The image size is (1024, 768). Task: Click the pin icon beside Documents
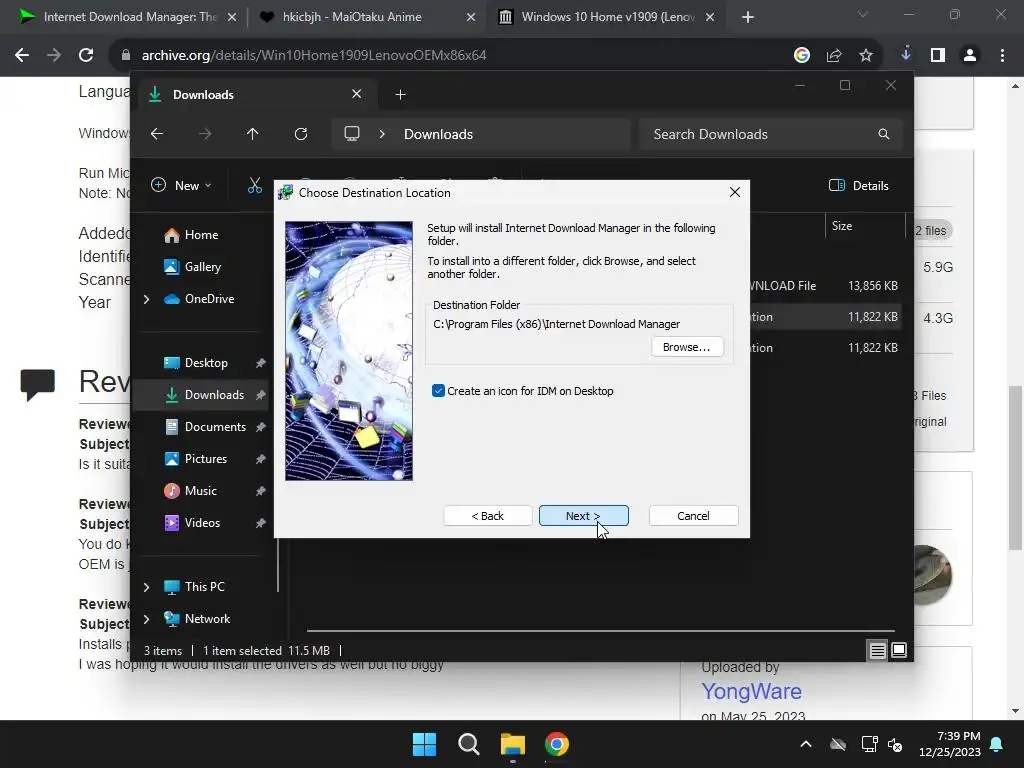pos(261,427)
